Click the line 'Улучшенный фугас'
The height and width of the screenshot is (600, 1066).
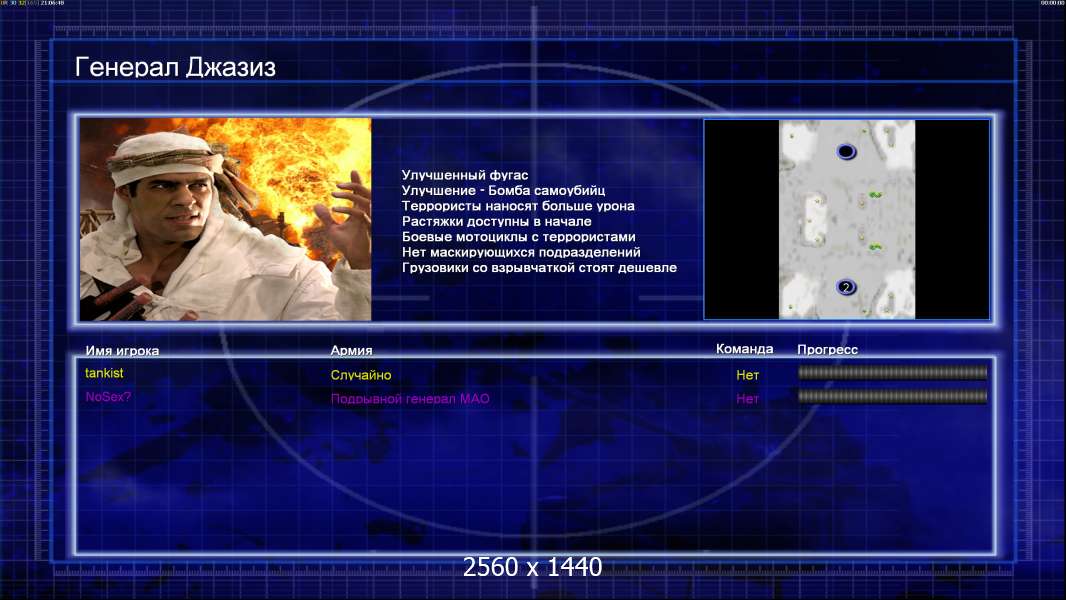(x=465, y=175)
